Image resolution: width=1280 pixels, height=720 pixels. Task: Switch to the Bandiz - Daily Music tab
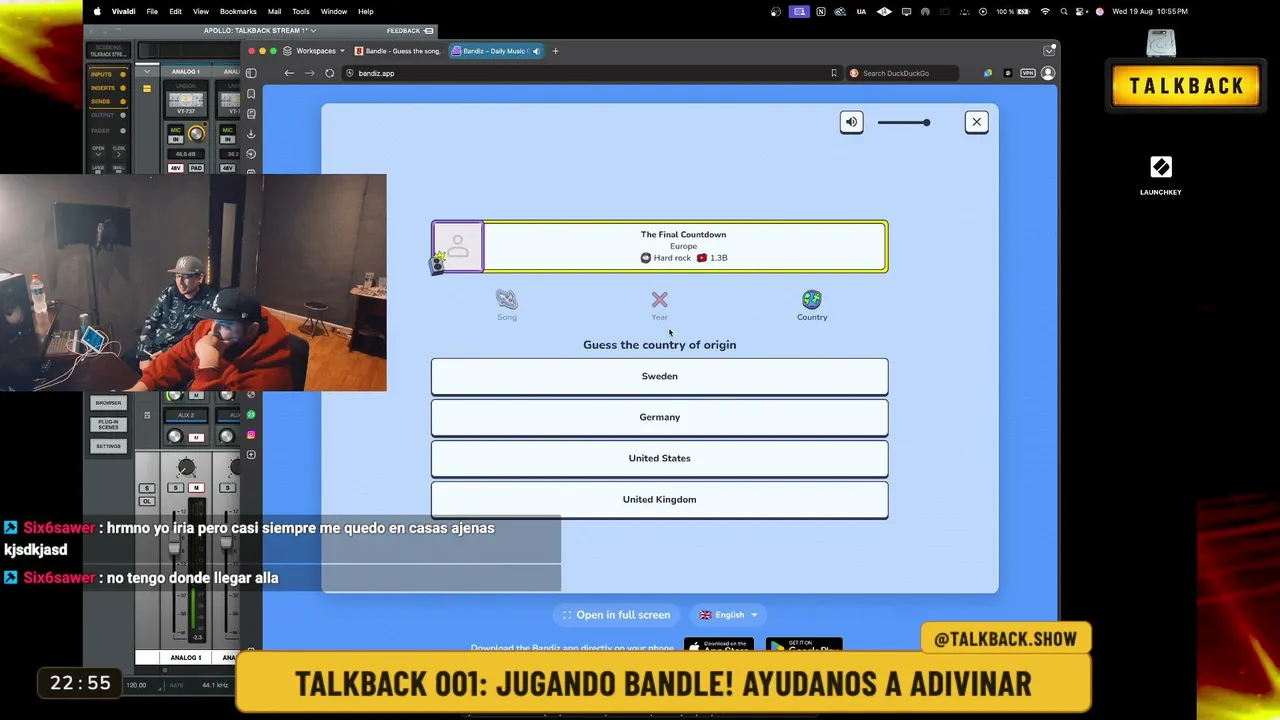click(x=496, y=51)
